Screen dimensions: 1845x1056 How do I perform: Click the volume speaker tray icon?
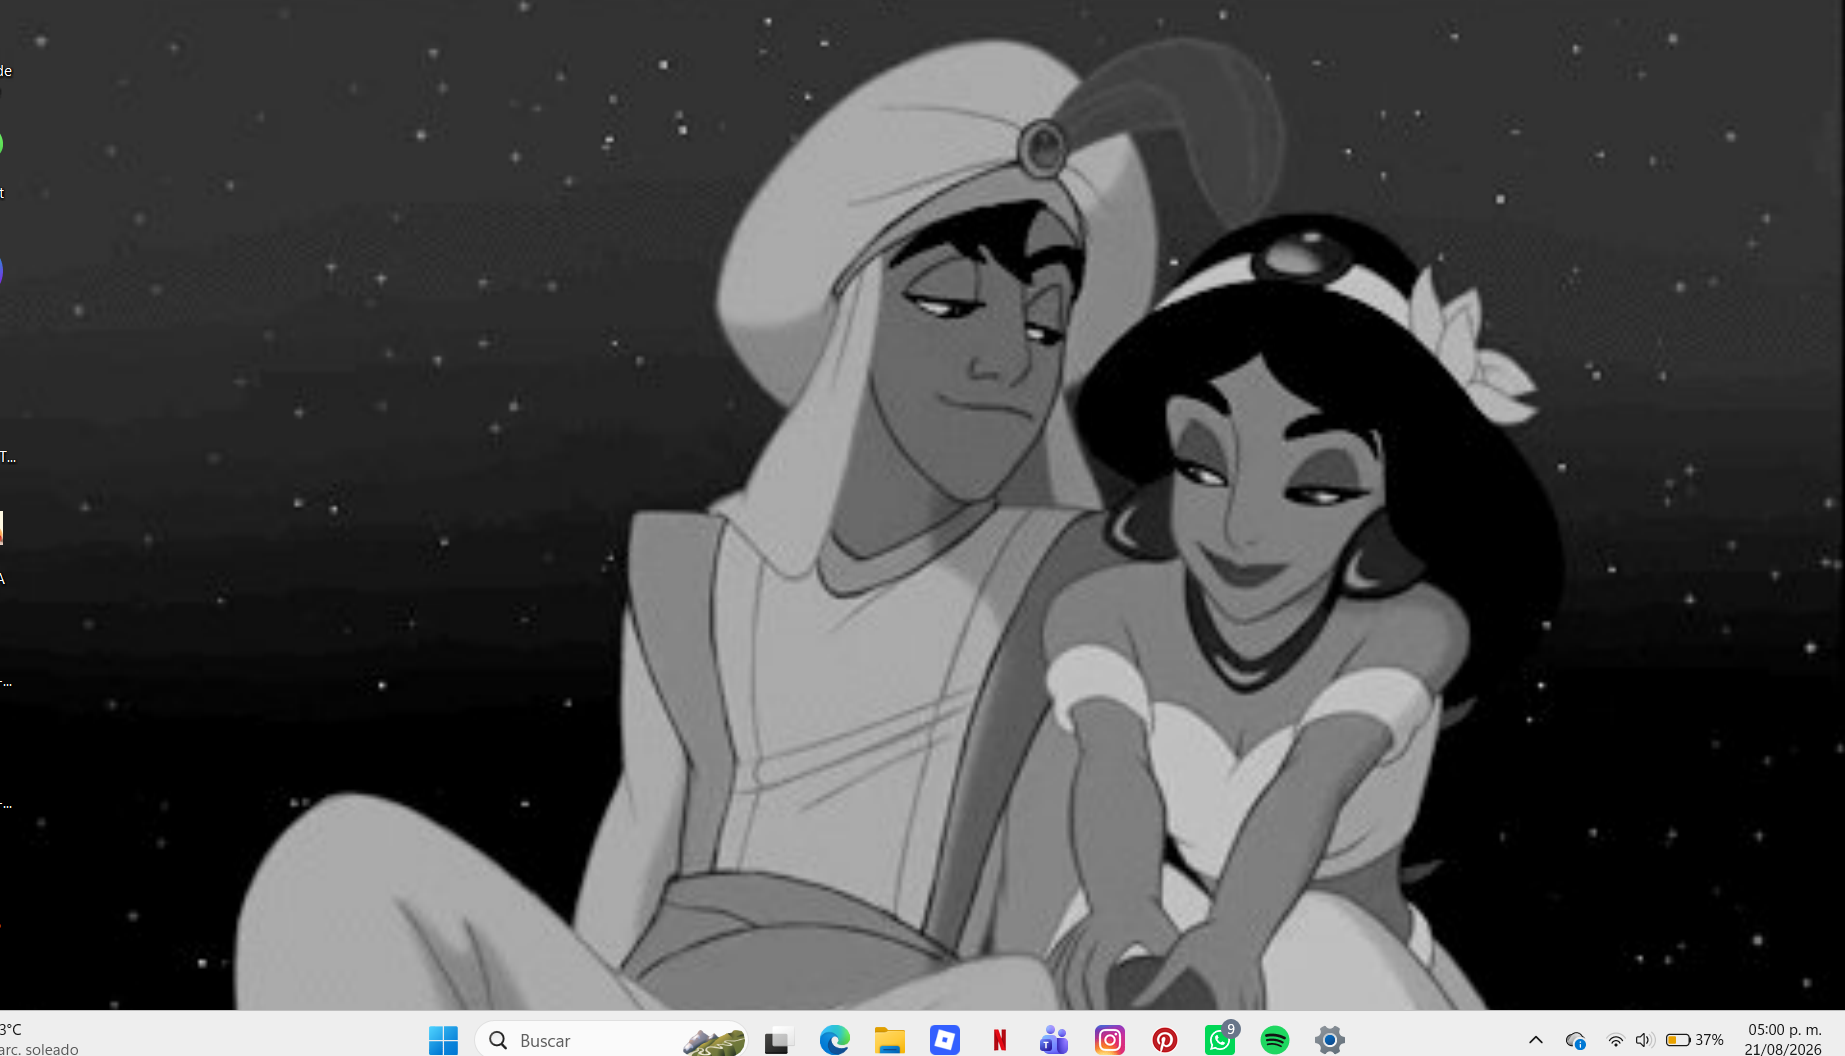(1644, 1040)
